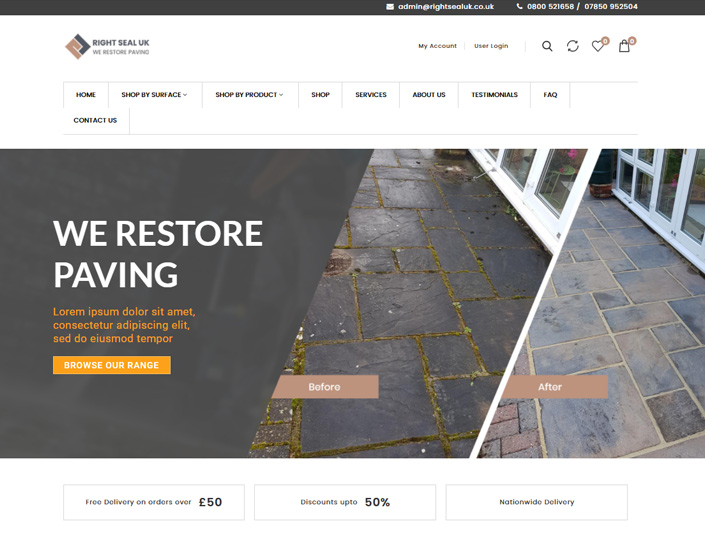Click the User Login link

491,46
